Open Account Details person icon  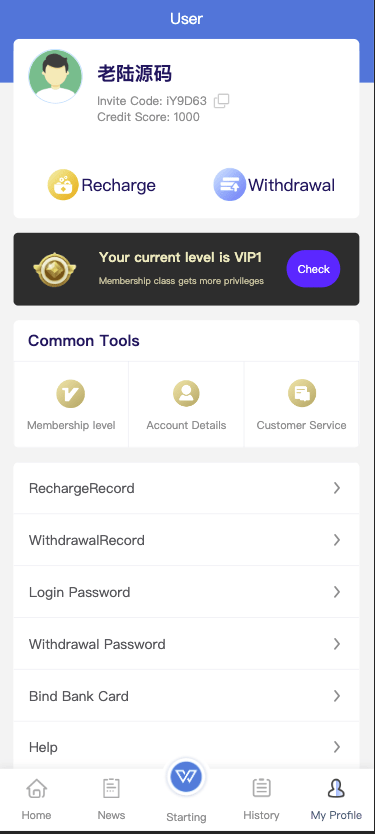pyautogui.click(x=186, y=394)
